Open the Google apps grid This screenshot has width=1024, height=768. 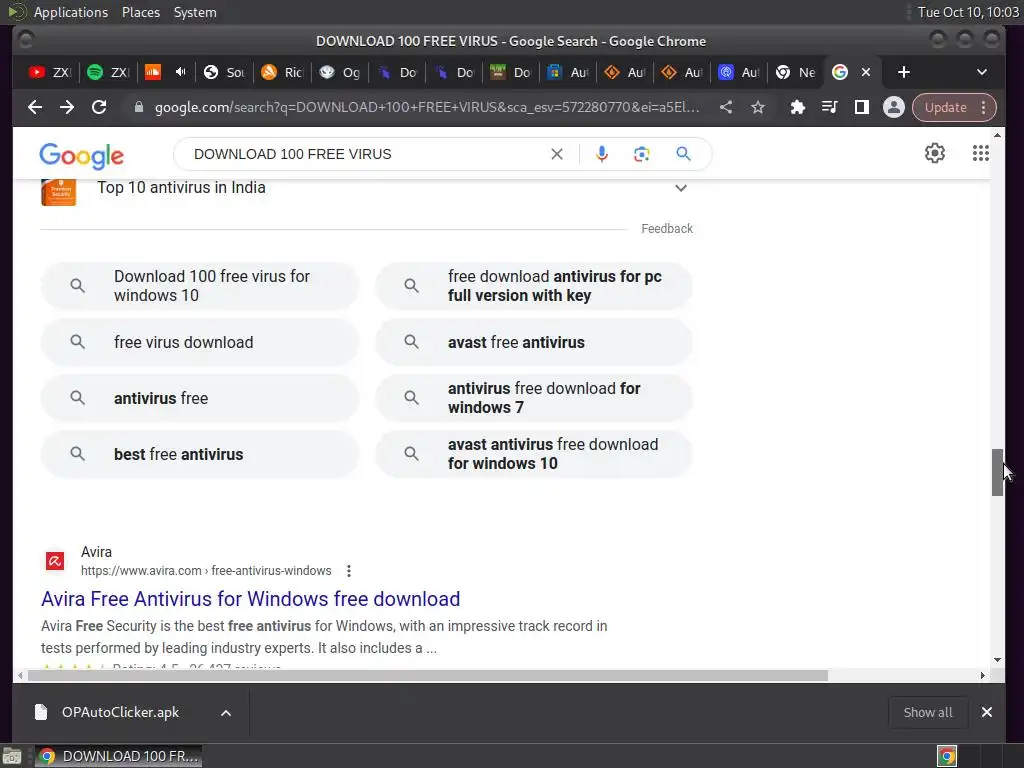point(980,153)
